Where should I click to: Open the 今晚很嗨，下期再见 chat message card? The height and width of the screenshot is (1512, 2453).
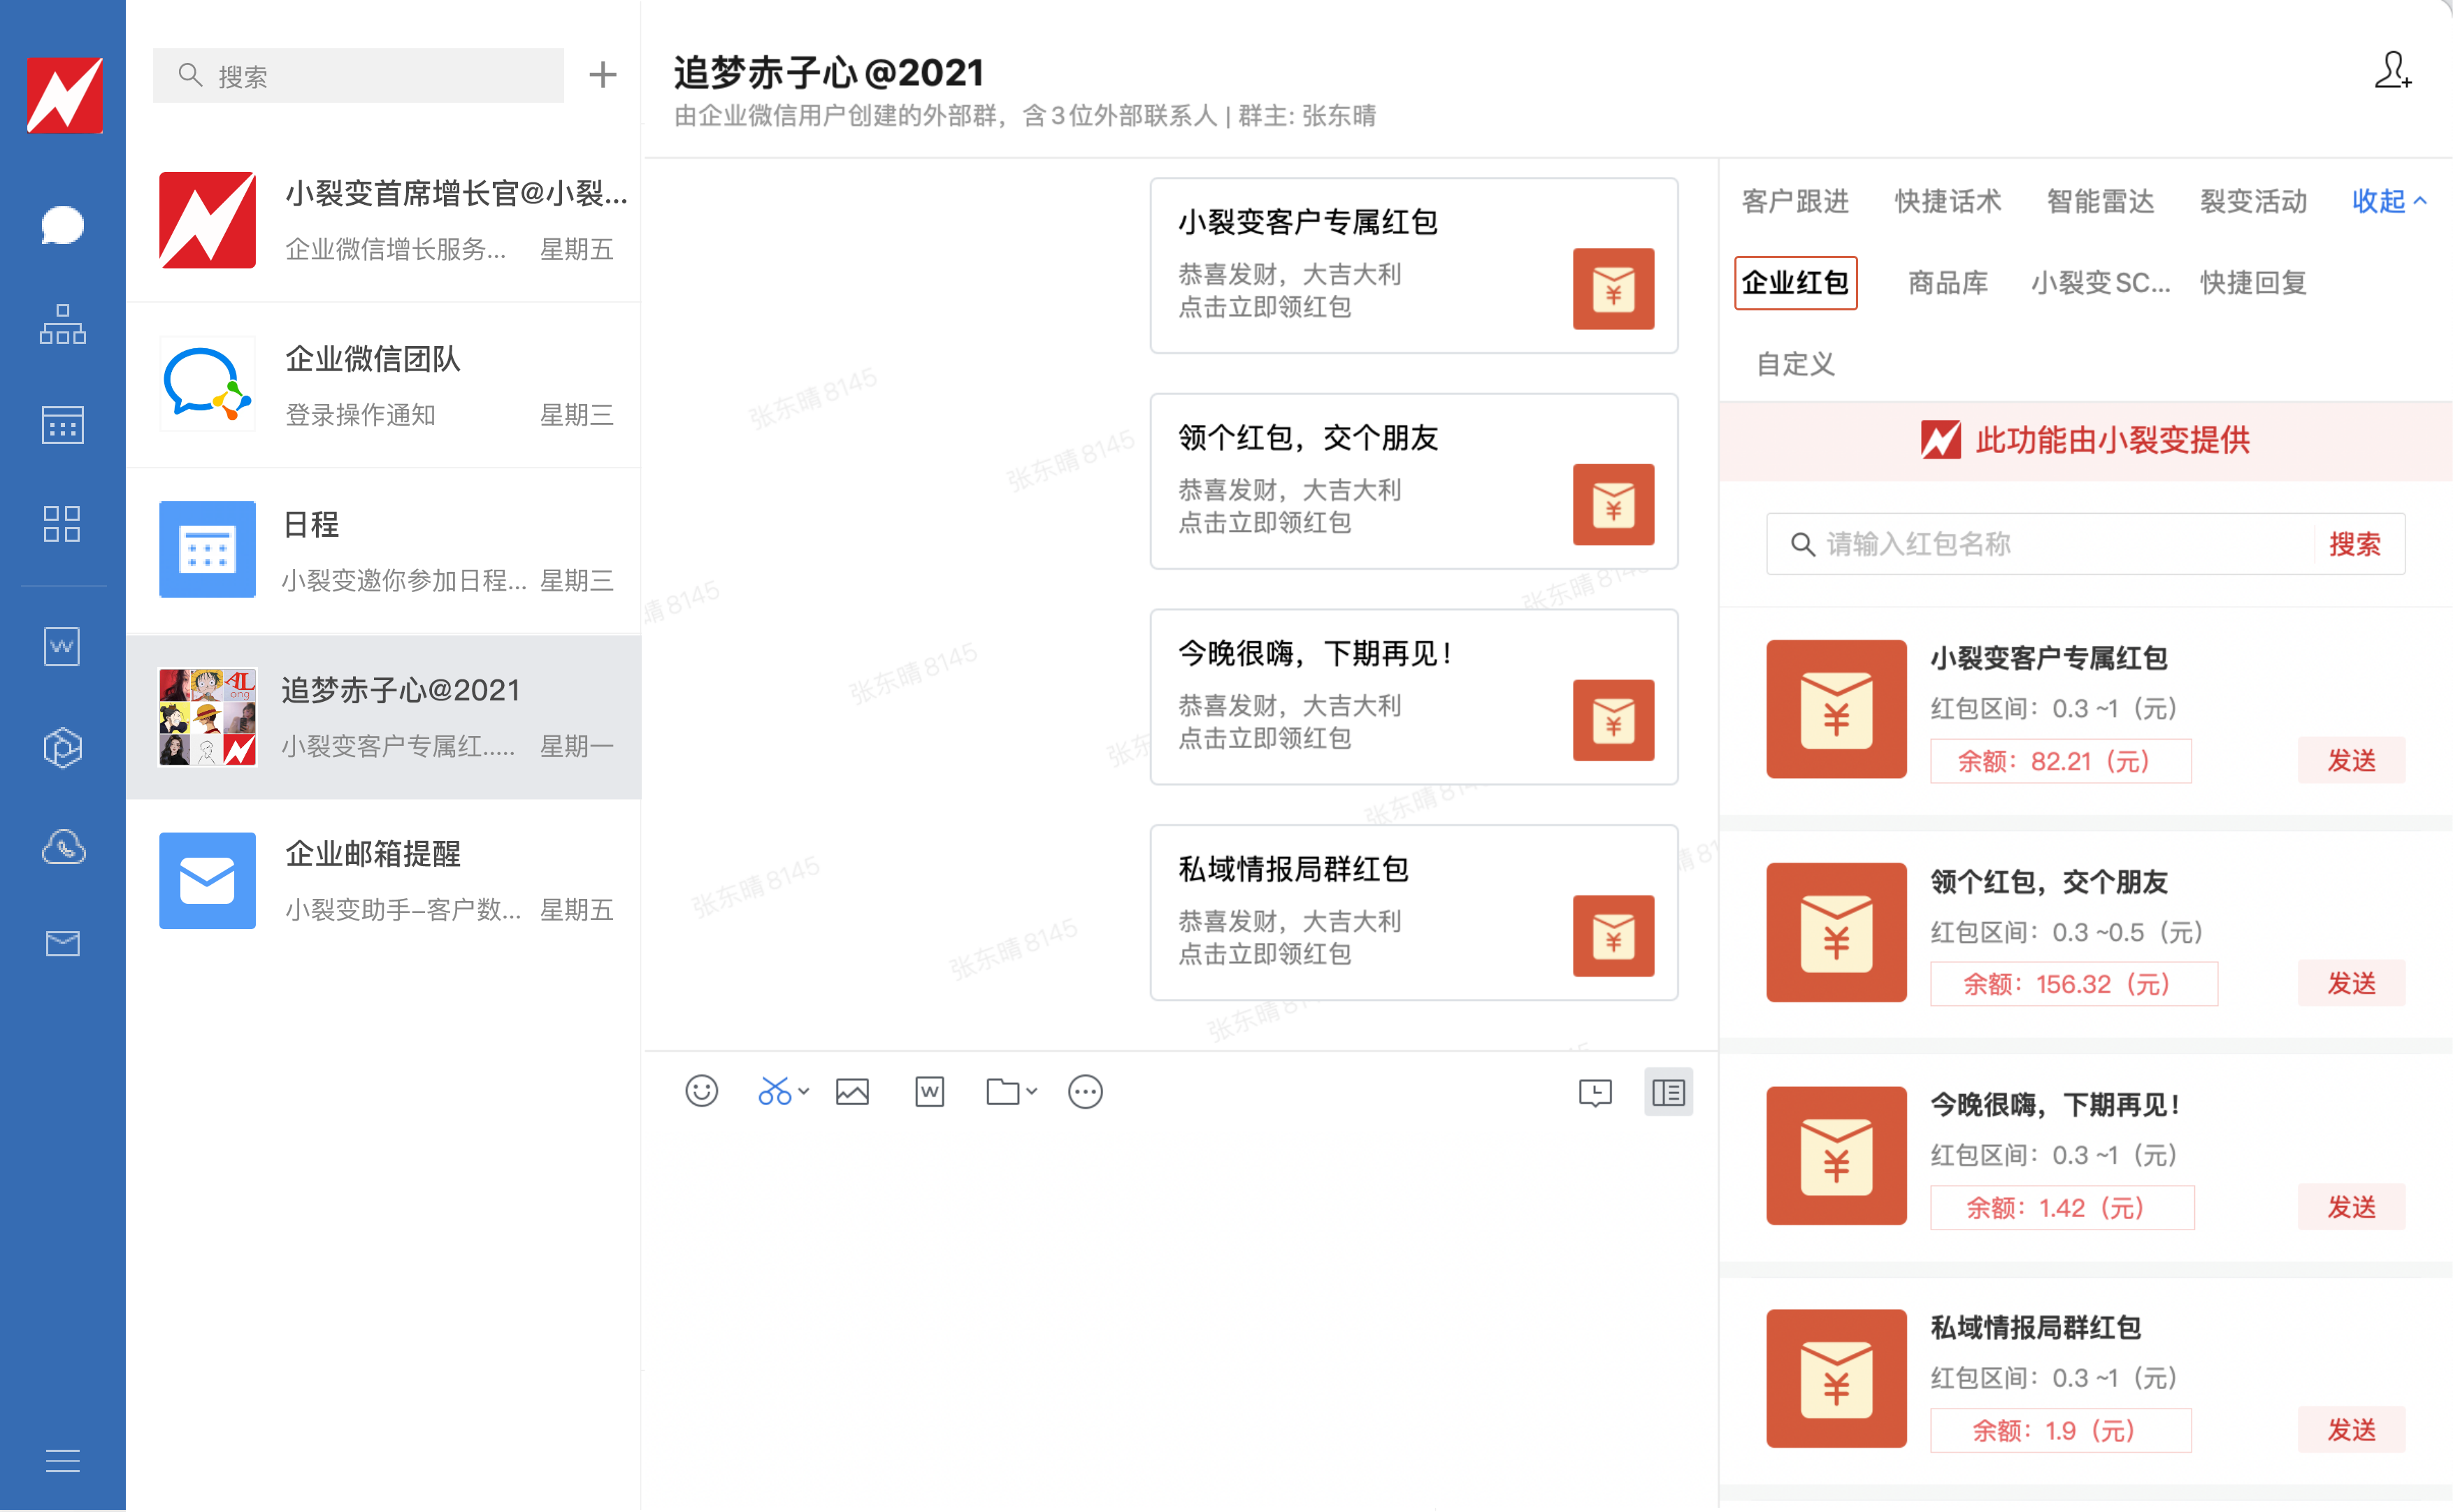pos(1414,697)
